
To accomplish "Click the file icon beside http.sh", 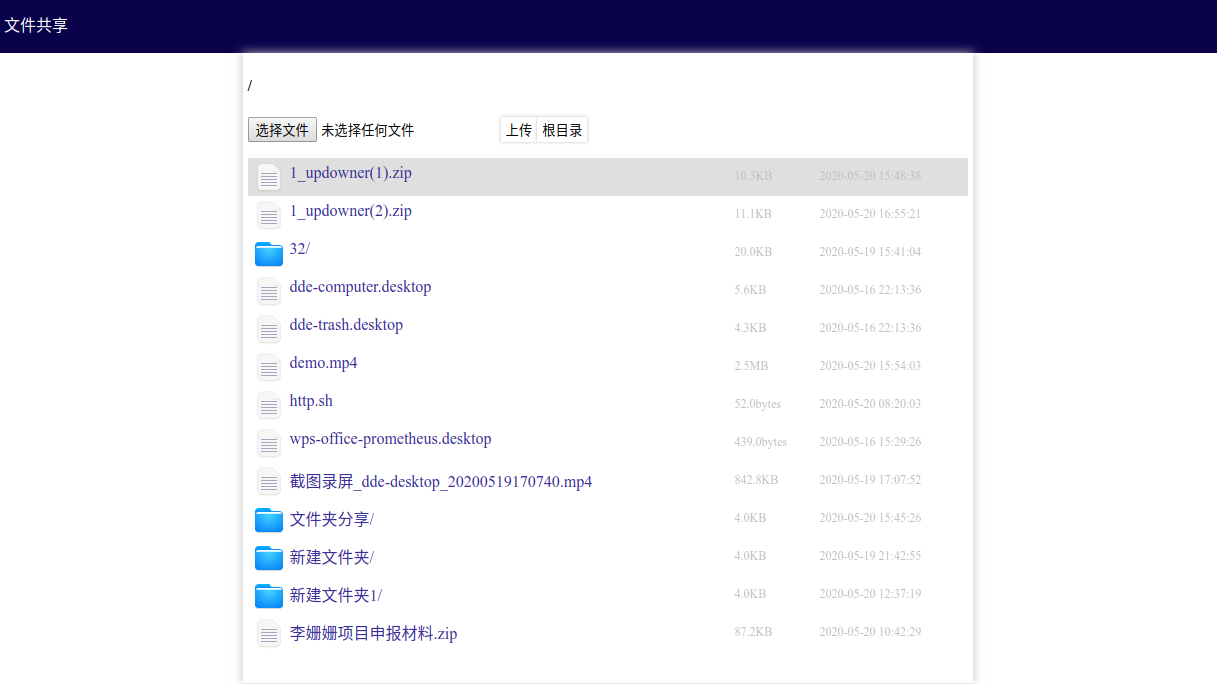I will tap(269, 405).
